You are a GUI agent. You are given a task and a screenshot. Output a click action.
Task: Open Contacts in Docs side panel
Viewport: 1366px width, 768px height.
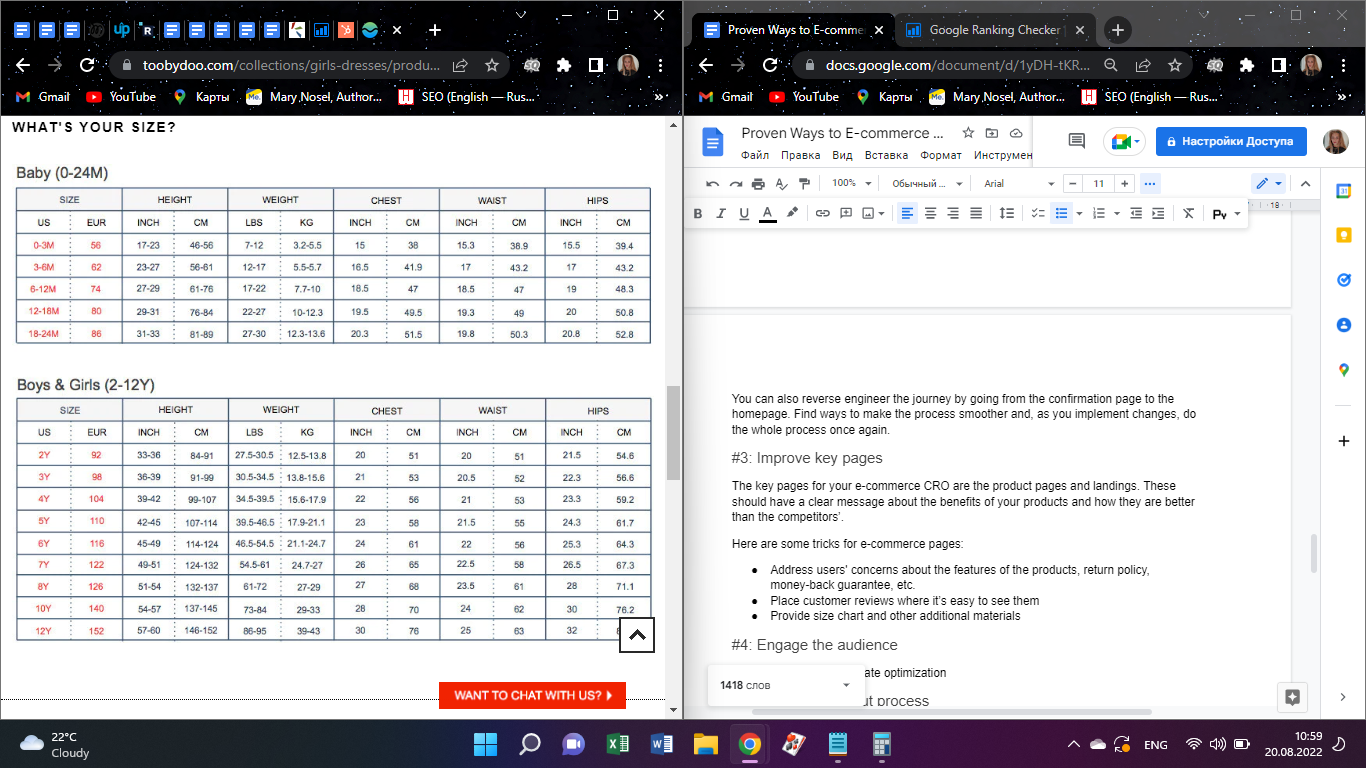[1344, 325]
